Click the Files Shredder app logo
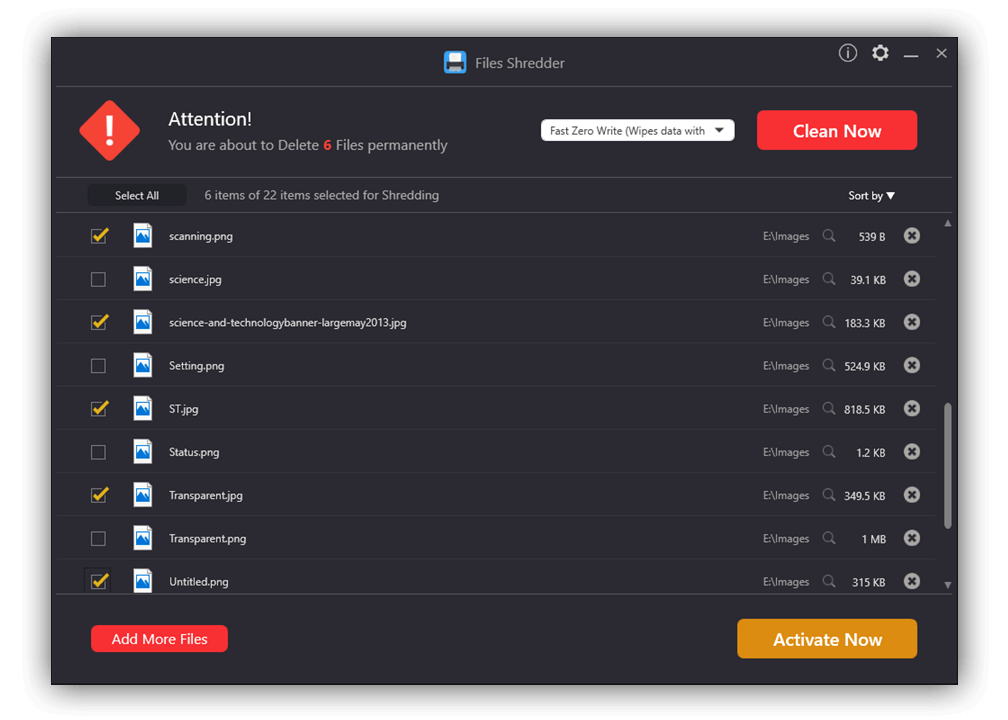Screen dimensions: 1008x720 455,62
